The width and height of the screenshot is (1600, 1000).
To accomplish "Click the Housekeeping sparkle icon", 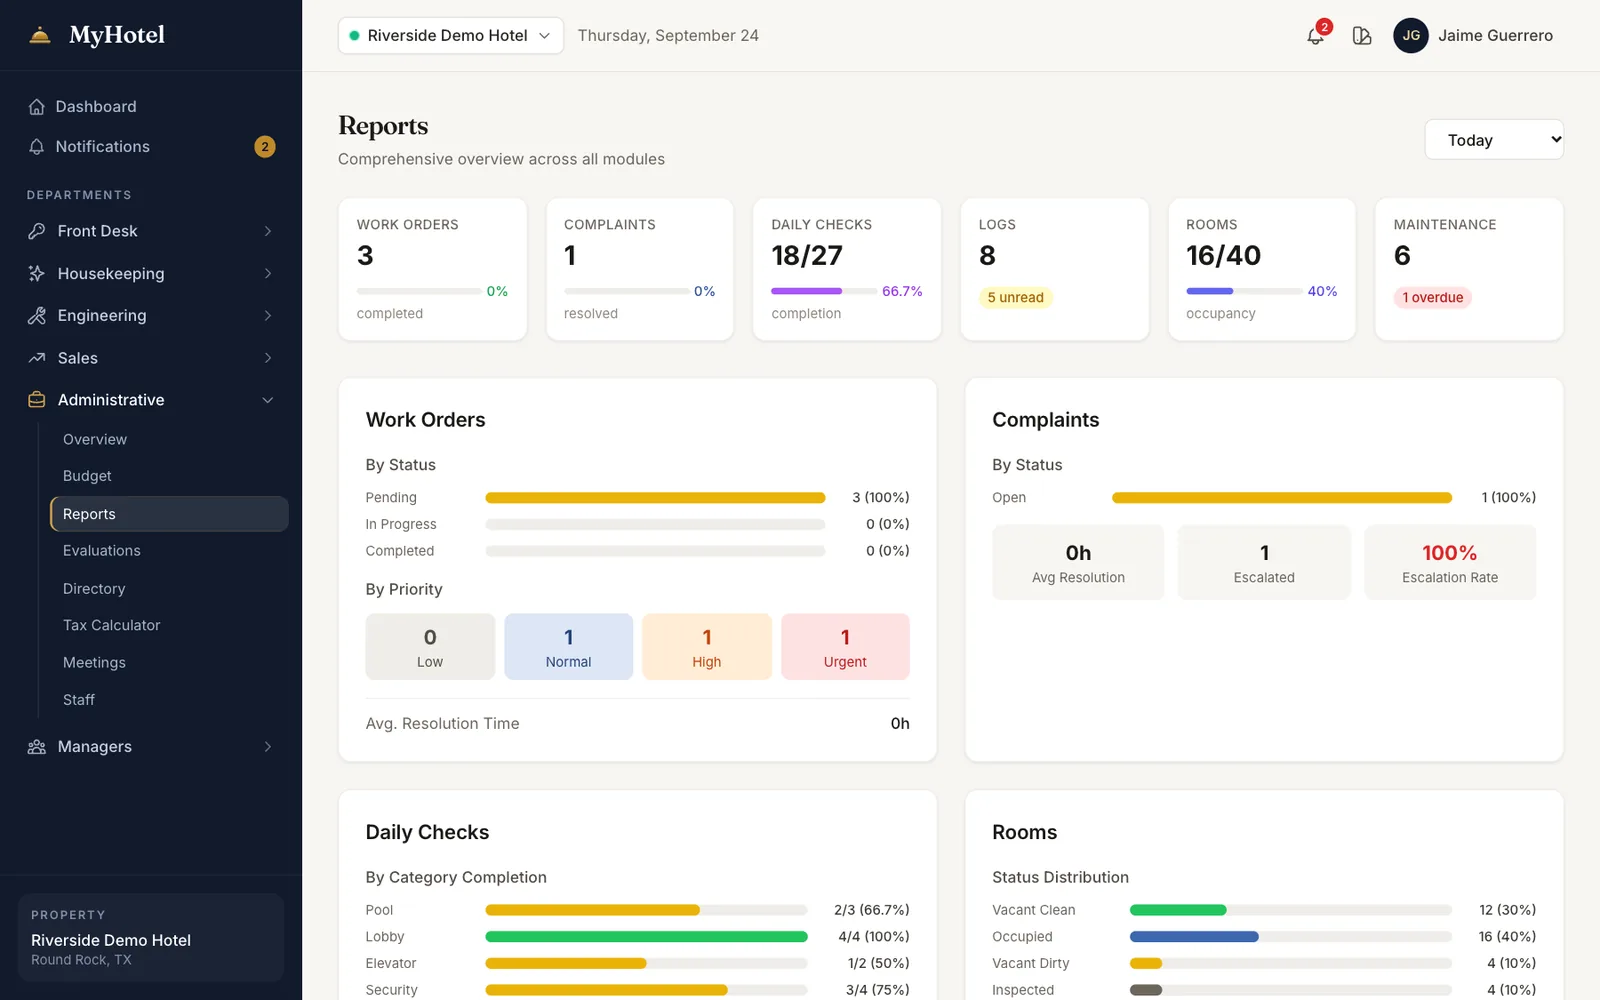I will [37, 274].
